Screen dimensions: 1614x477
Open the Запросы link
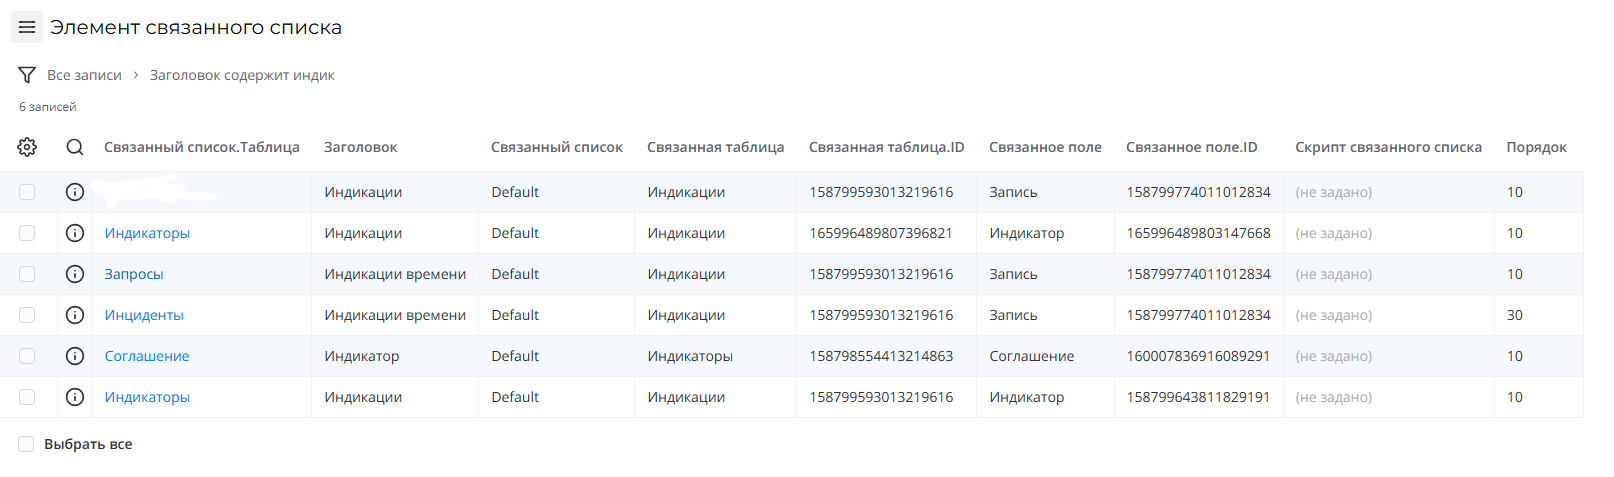click(134, 274)
